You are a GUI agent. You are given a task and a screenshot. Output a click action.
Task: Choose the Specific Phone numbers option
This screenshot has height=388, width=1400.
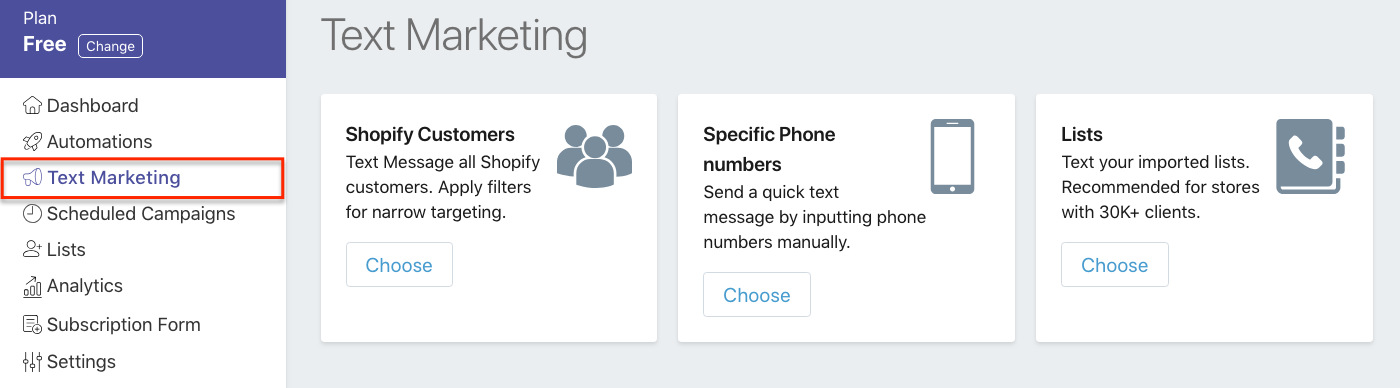click(x=757, y=295)
